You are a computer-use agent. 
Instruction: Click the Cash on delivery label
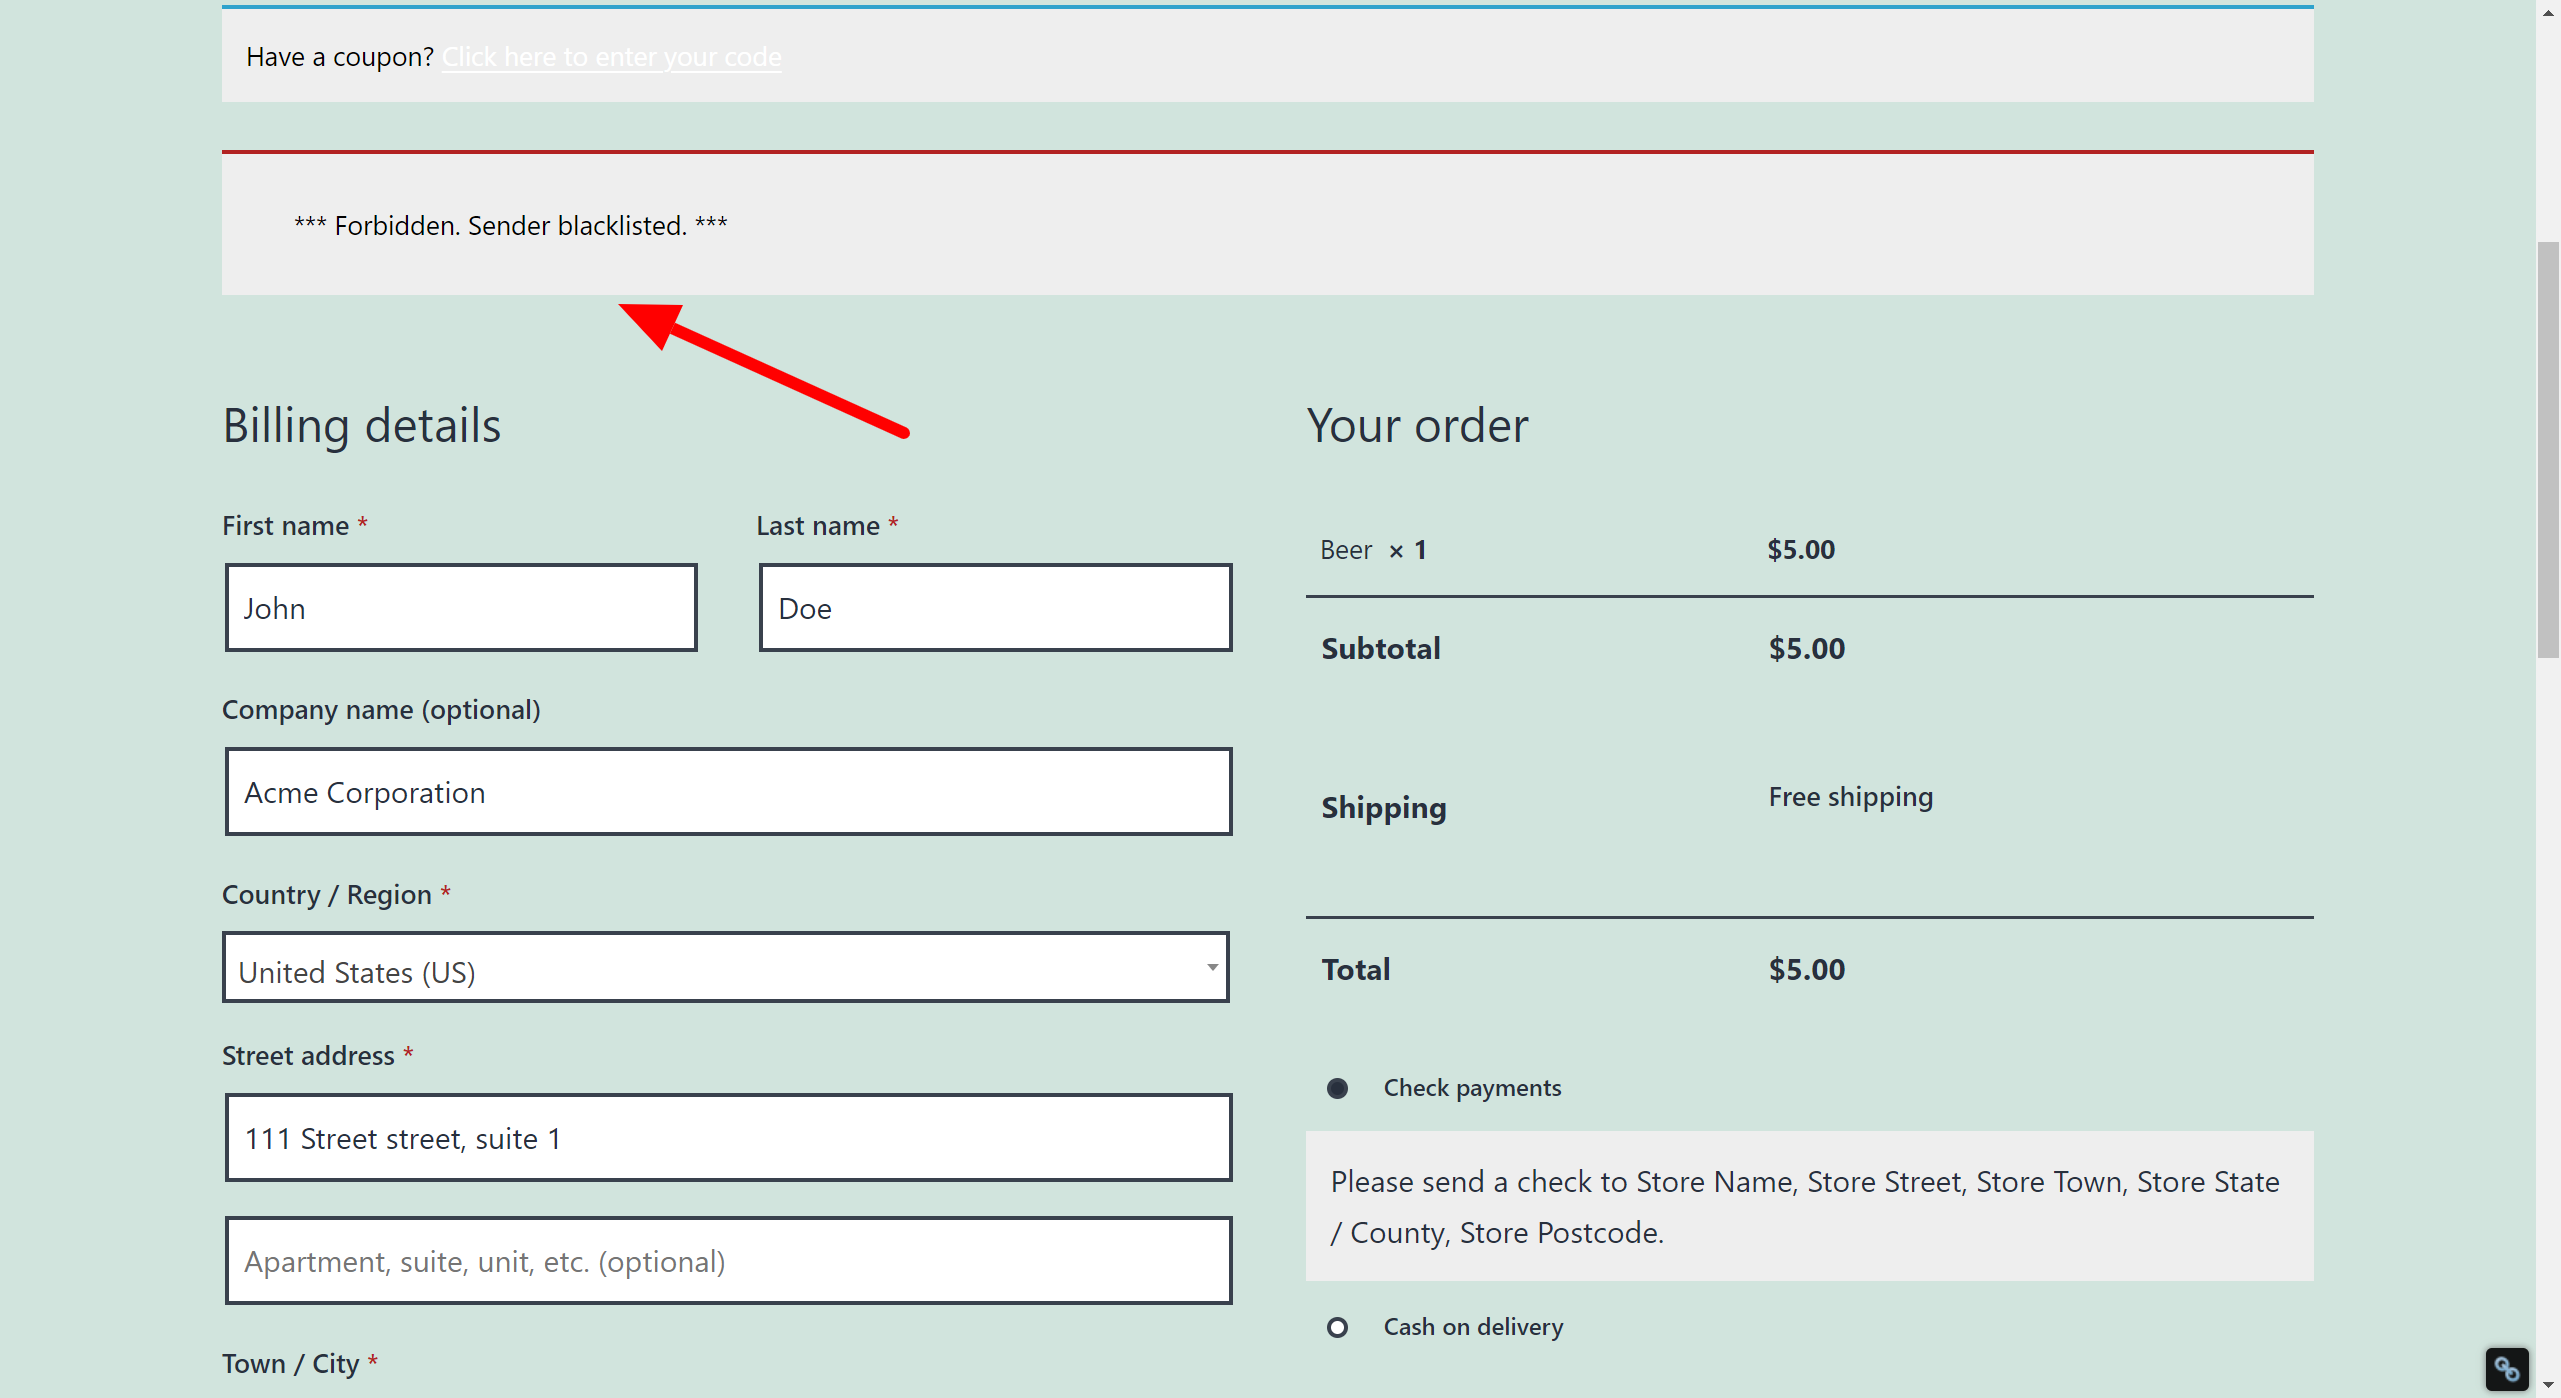click(x=1473, y=1327)
